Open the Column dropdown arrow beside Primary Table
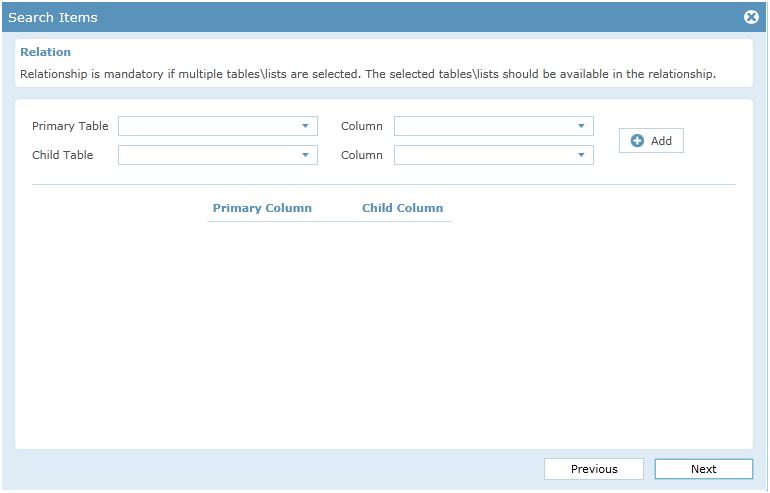Screen dimensions: 770x493 [x=581, y=126]
